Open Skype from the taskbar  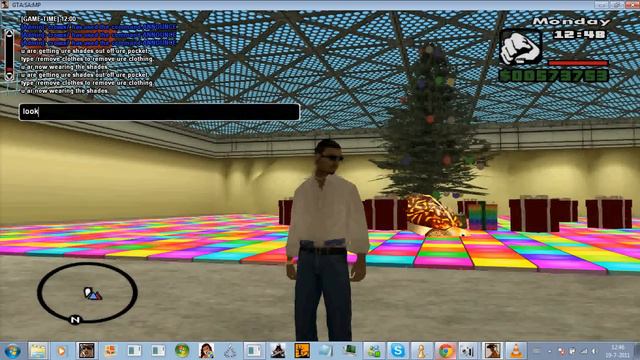click(398, 351)
